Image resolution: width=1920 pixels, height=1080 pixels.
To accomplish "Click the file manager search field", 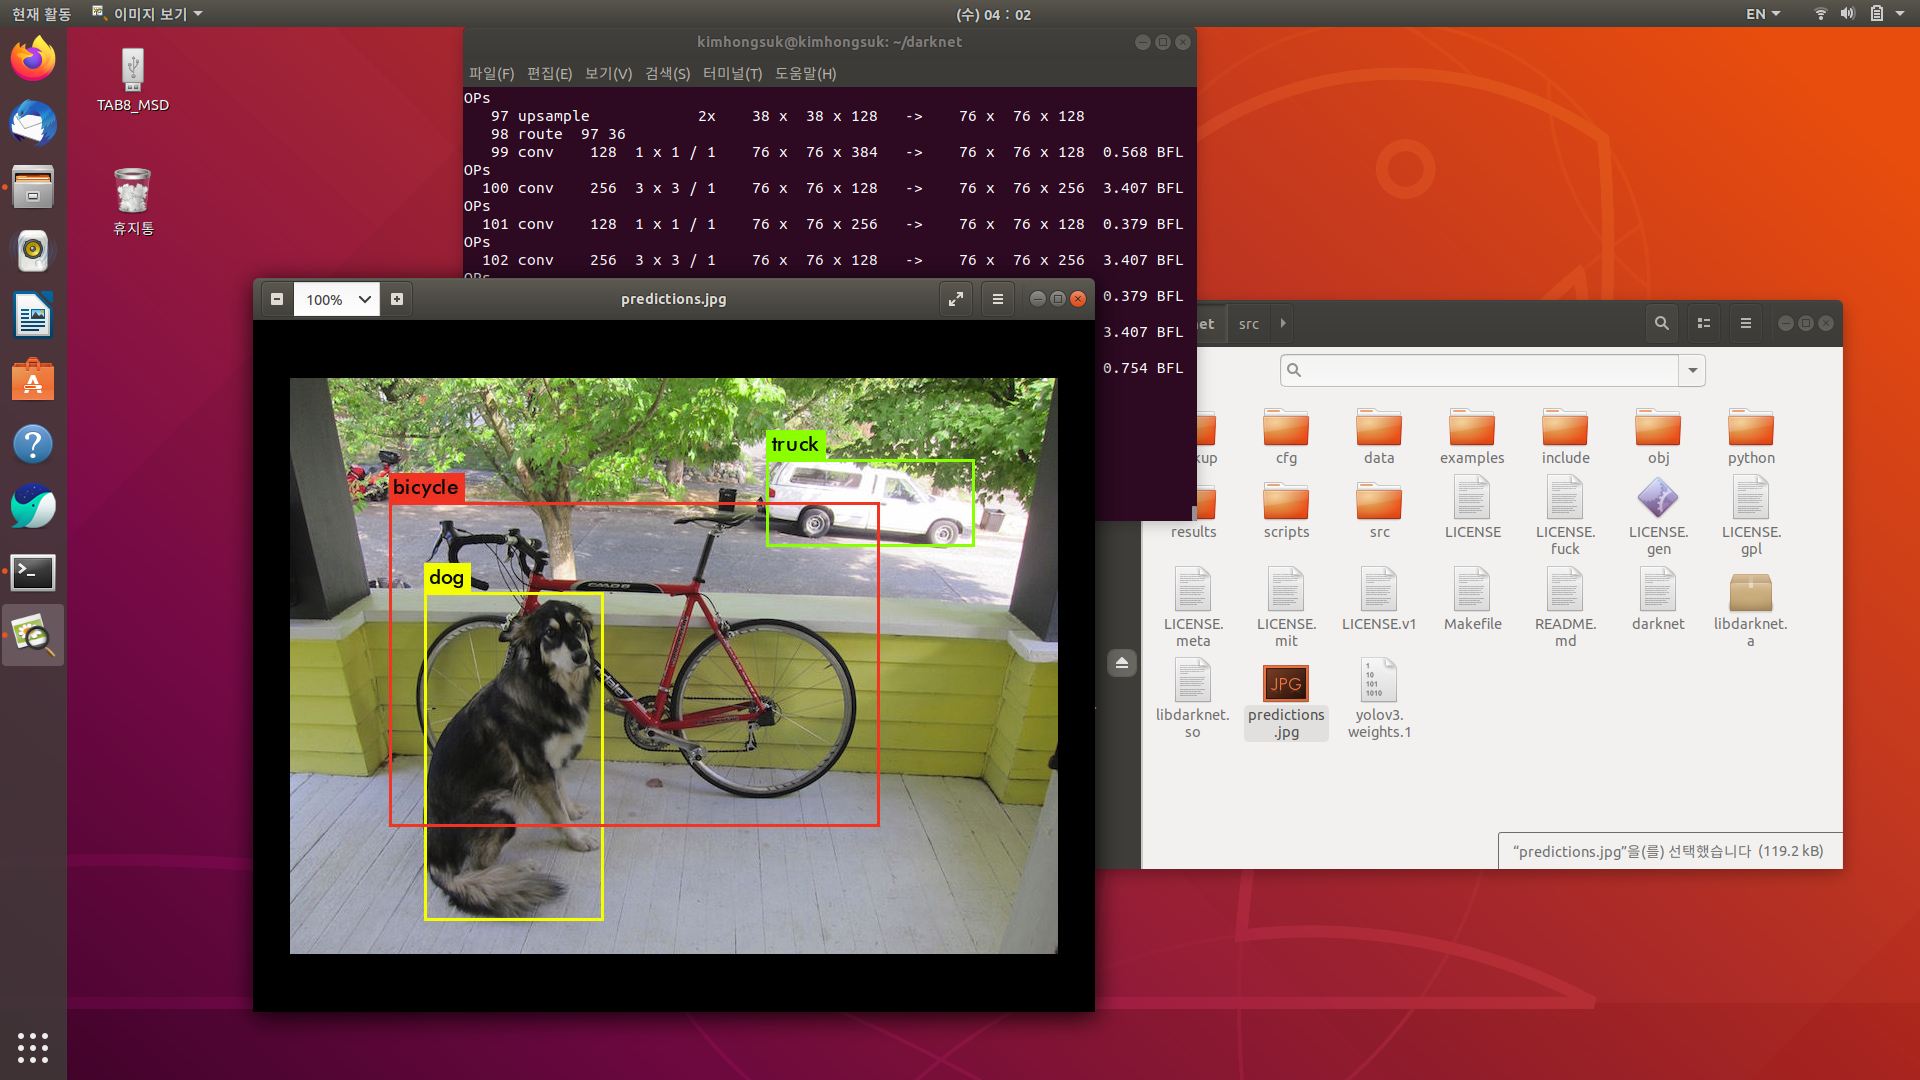I will [x=1480, y=370].
